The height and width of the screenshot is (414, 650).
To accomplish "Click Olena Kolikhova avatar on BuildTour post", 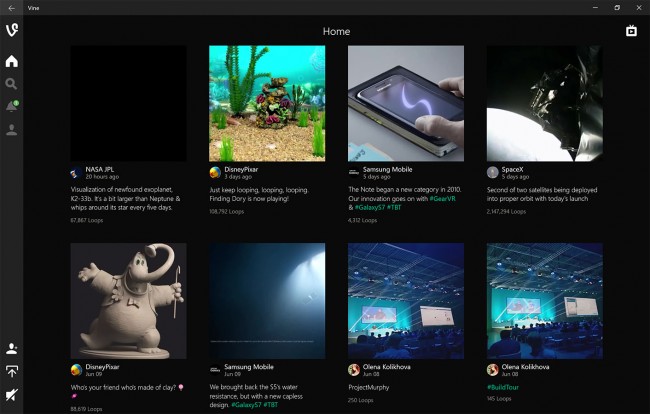I will [x=492, y=370].
